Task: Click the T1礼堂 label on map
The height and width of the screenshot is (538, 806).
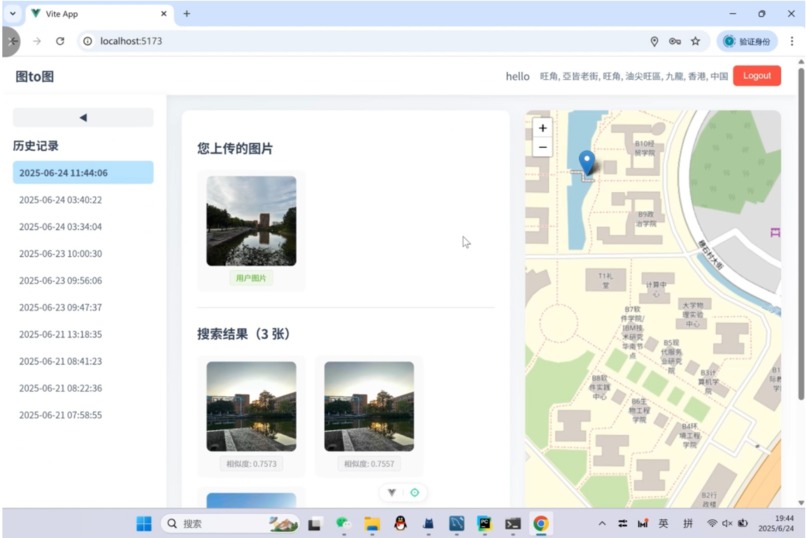Action: [x=606, y=280]
